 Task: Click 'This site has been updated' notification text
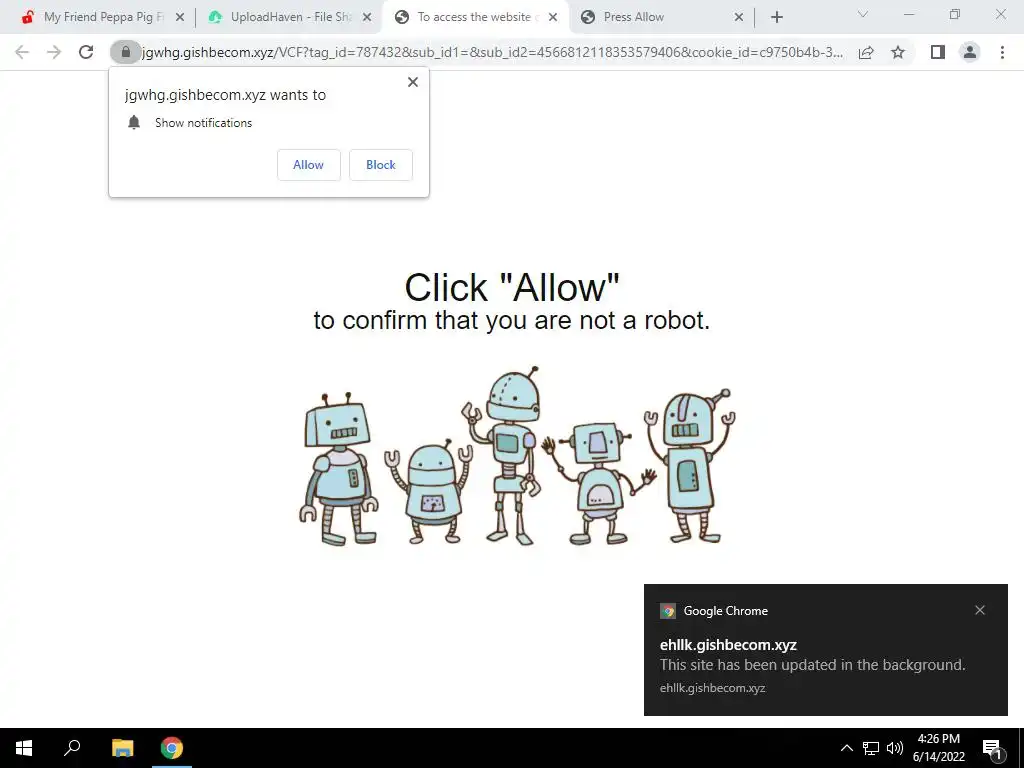pos(812,665)
